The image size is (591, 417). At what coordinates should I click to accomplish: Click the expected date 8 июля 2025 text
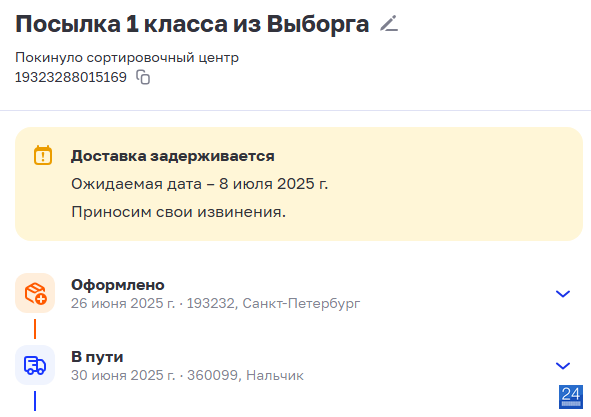(274, 184)
